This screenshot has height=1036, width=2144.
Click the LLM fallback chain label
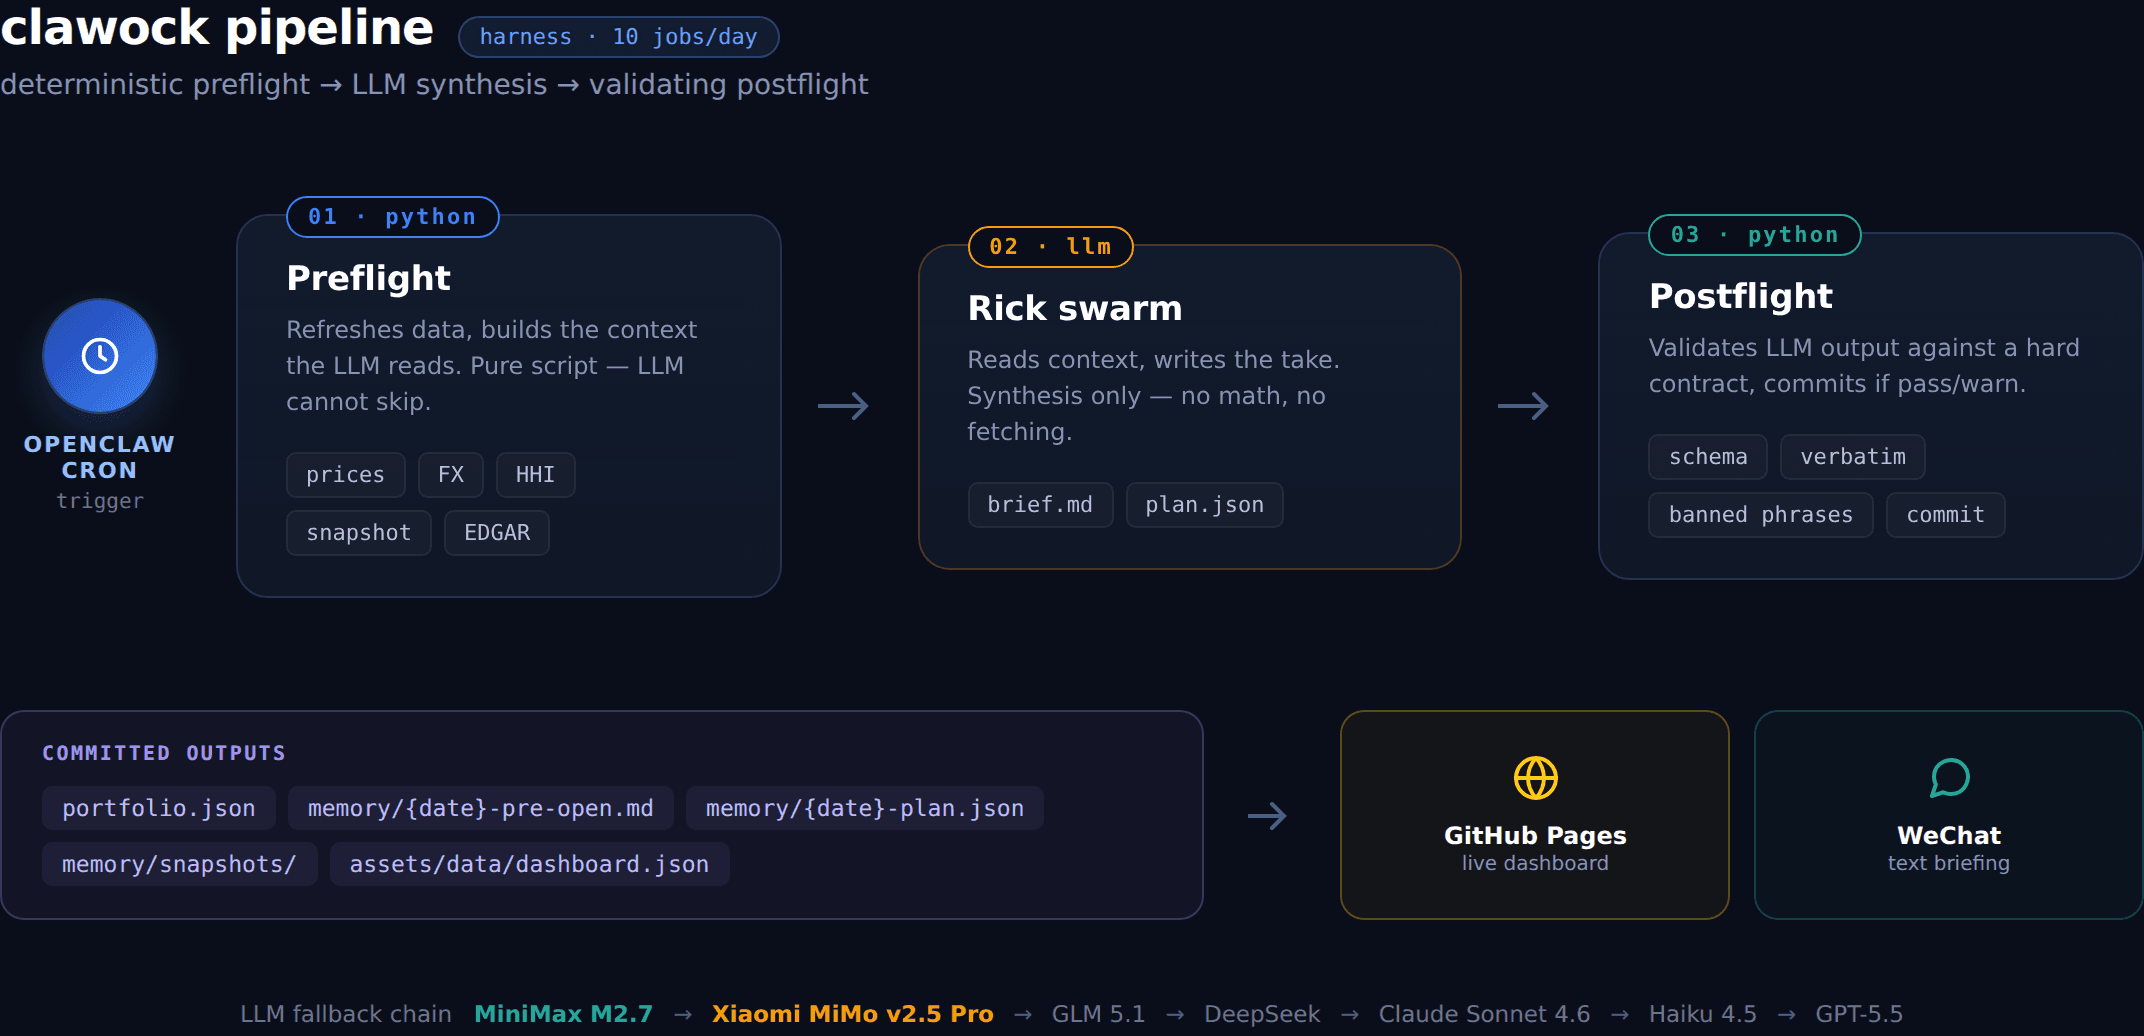point(346,1014)
